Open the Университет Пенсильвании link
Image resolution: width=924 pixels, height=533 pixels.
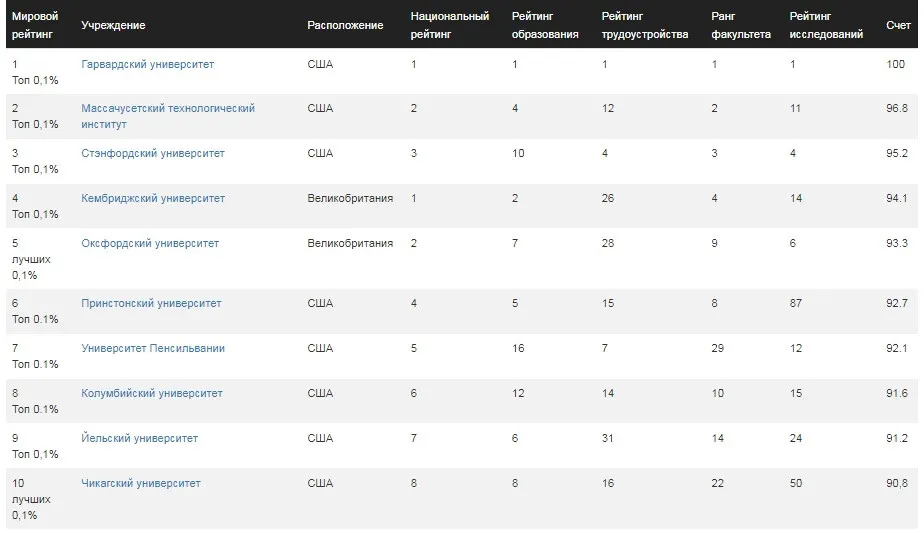(x=152, y=348)
